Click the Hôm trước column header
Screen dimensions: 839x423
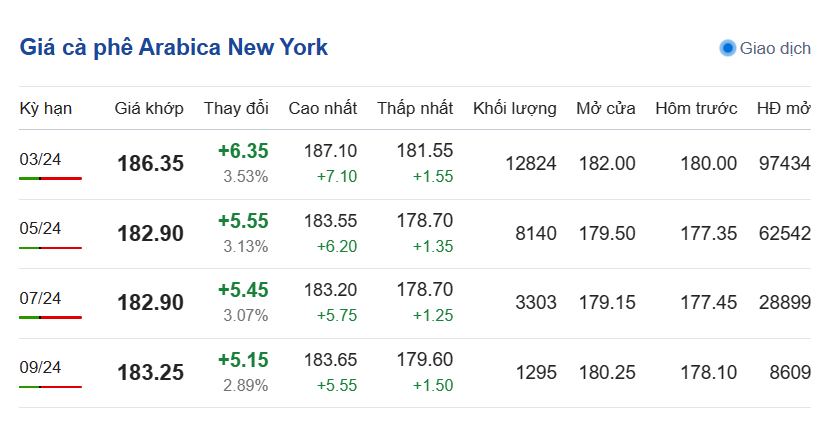(696, 108)
